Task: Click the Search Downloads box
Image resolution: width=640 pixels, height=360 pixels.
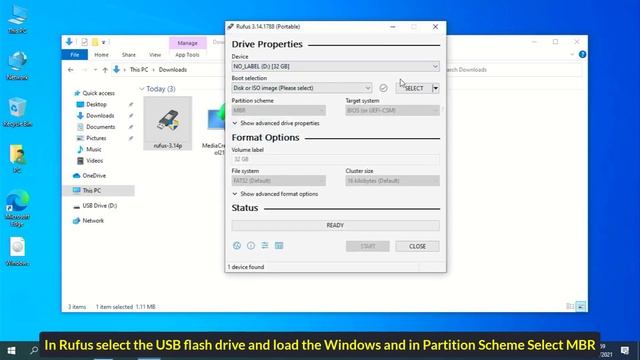Action: (514, 70)
